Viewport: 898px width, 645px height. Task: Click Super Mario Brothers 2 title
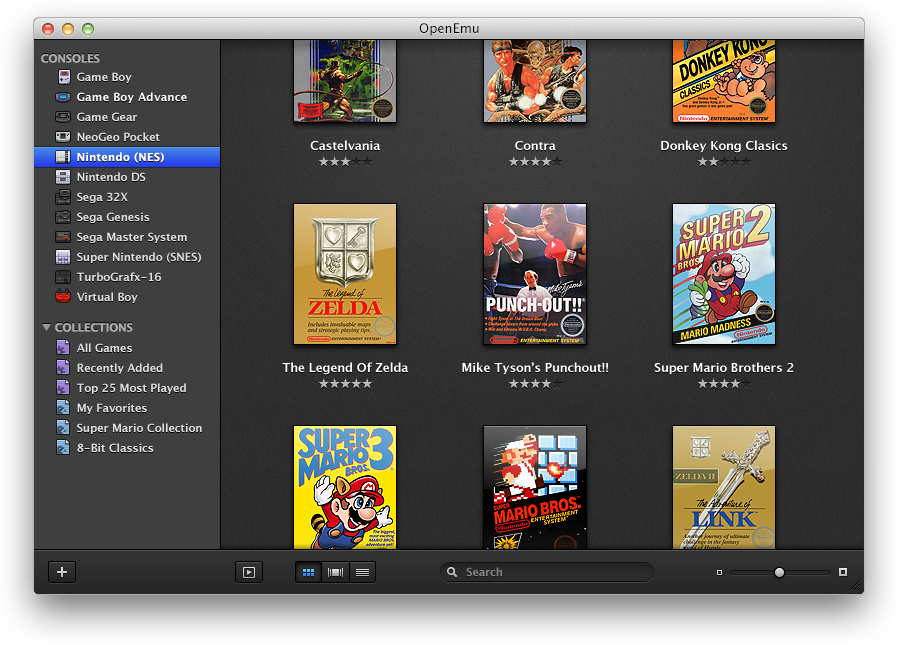(724, 368)
